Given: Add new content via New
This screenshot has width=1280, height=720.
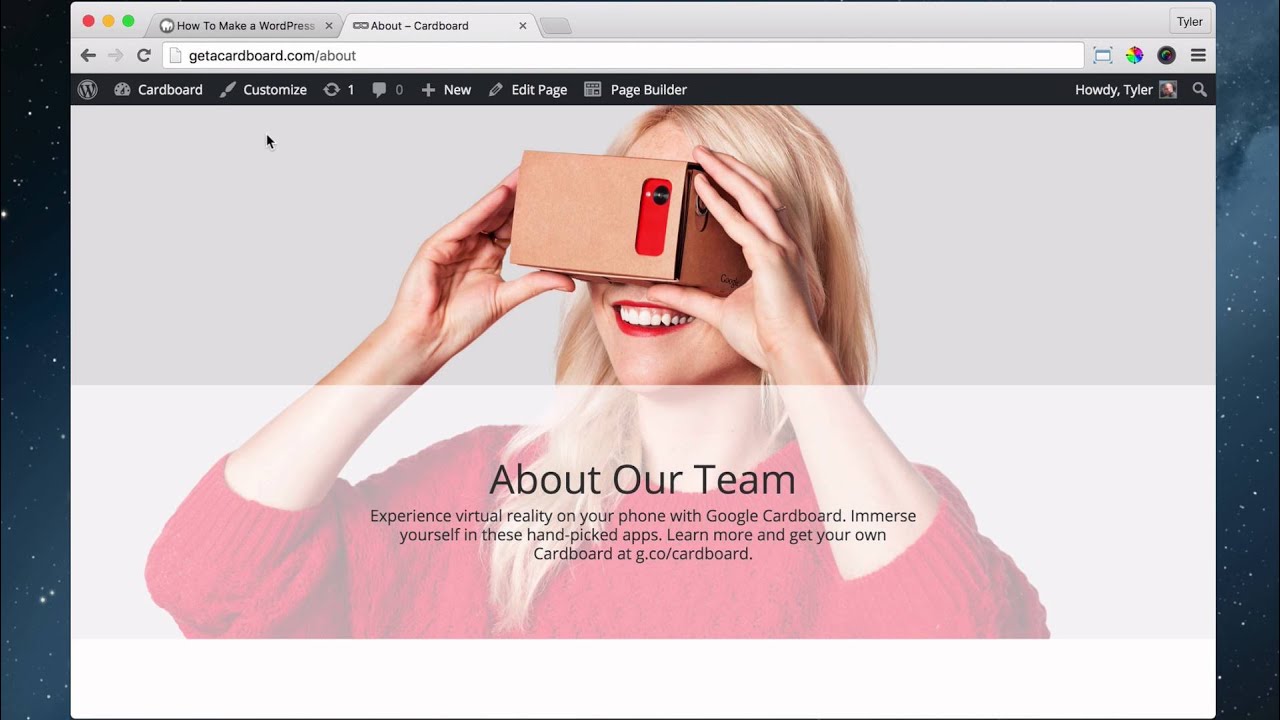Looking at the screenshot, I should (x=446, y=90).
